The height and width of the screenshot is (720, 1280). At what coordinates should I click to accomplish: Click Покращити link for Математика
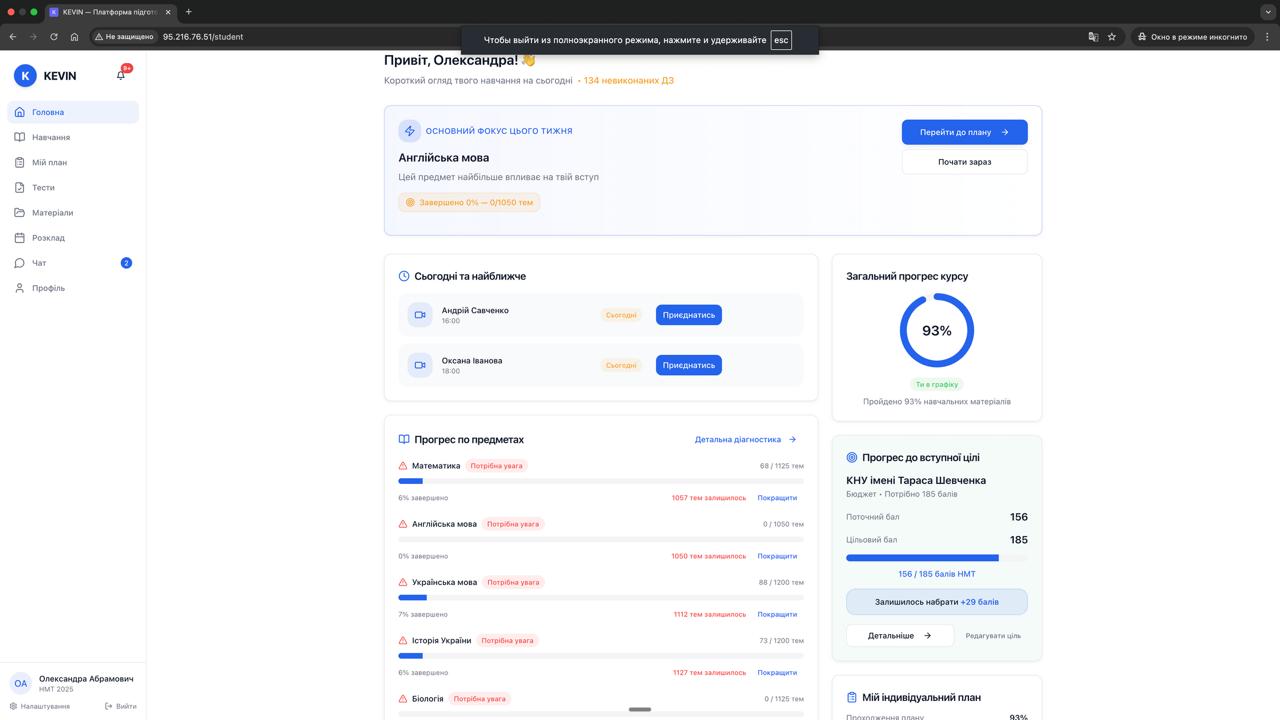coord(777,498)
